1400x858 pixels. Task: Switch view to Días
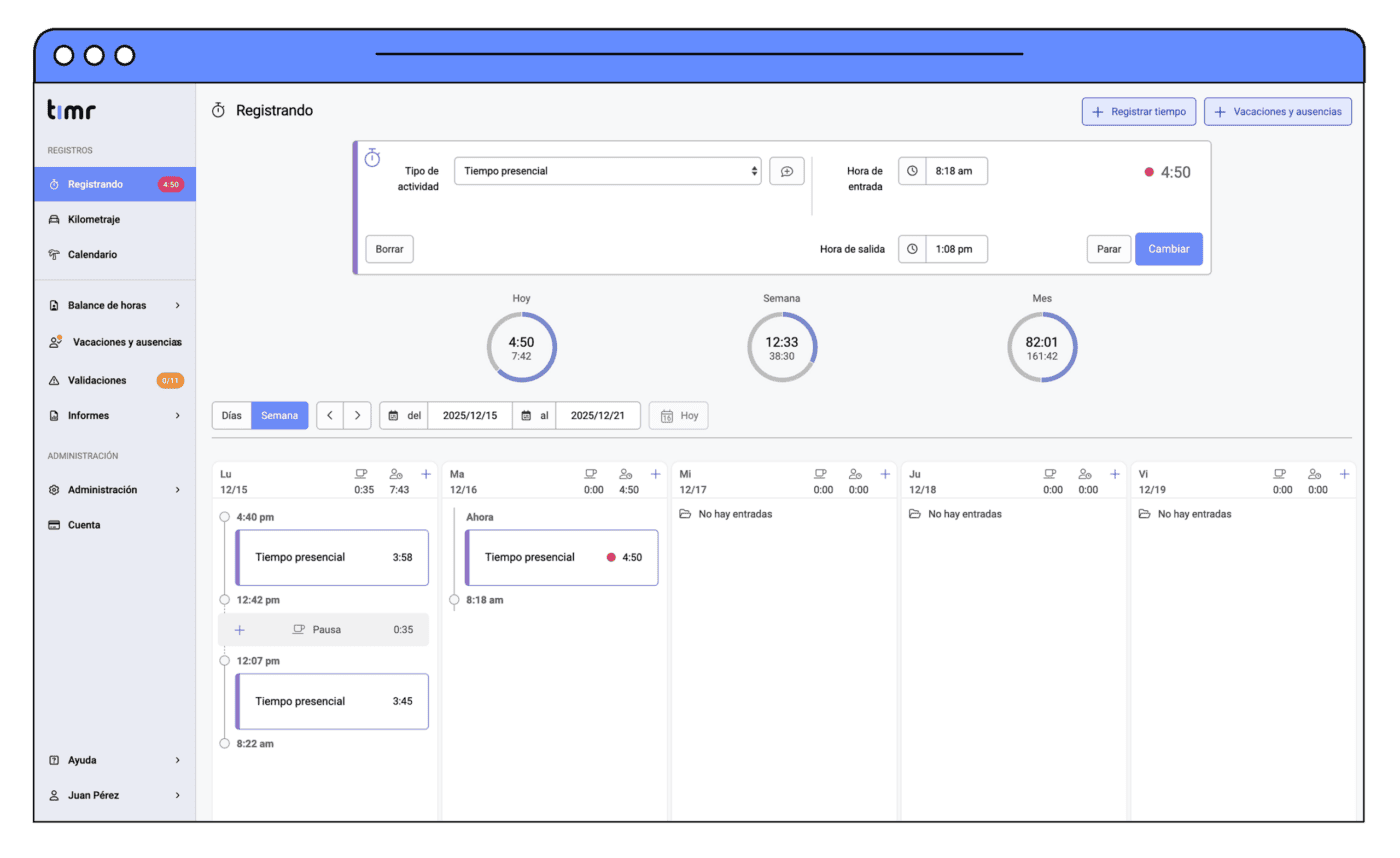231,416
